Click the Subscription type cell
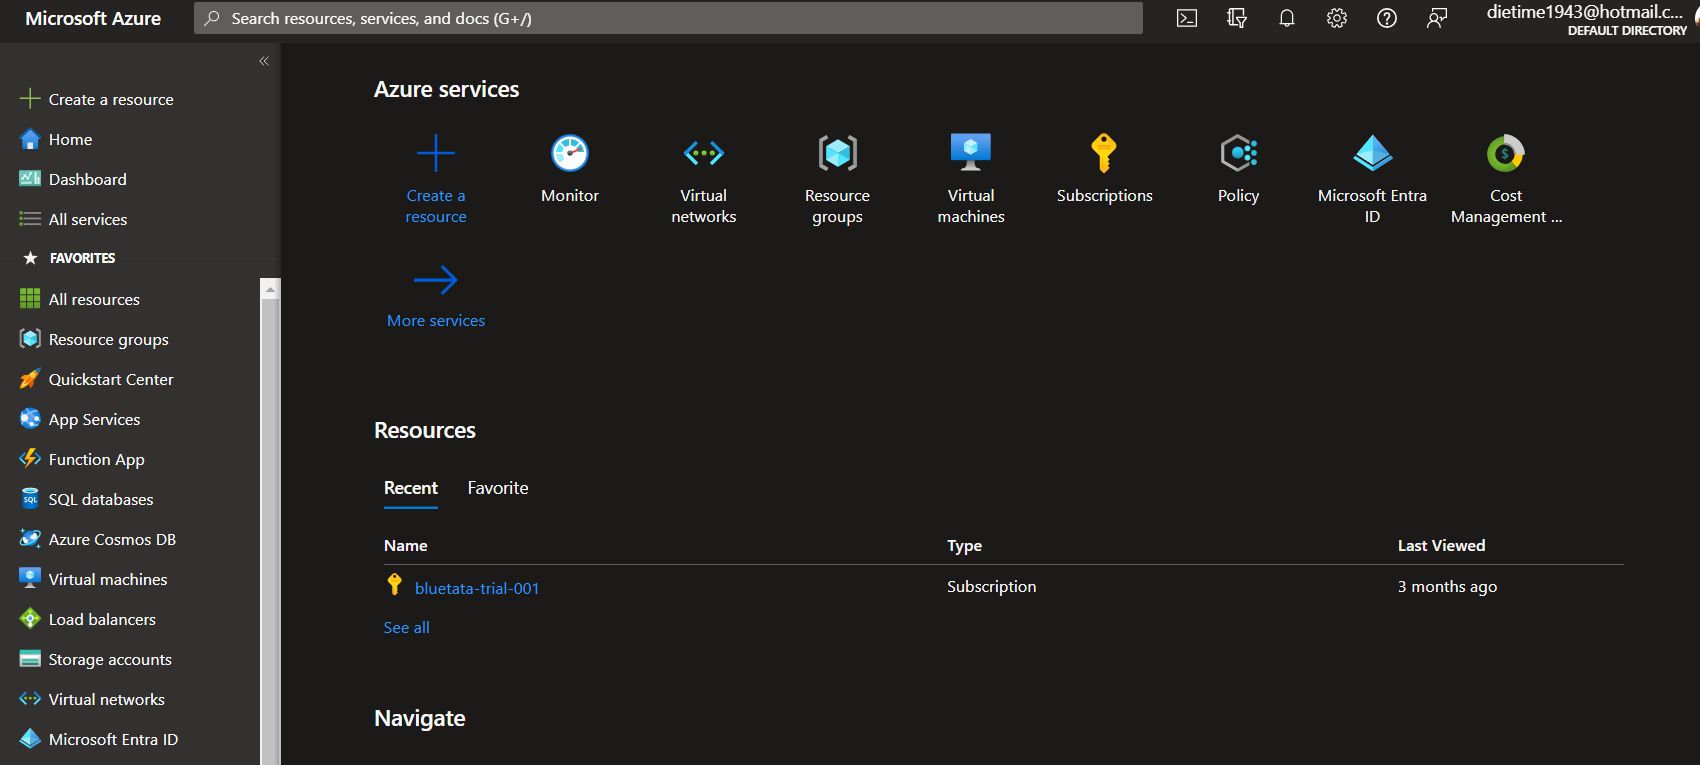This screenshot has height=765, width=1700. [x=991, y=586]
